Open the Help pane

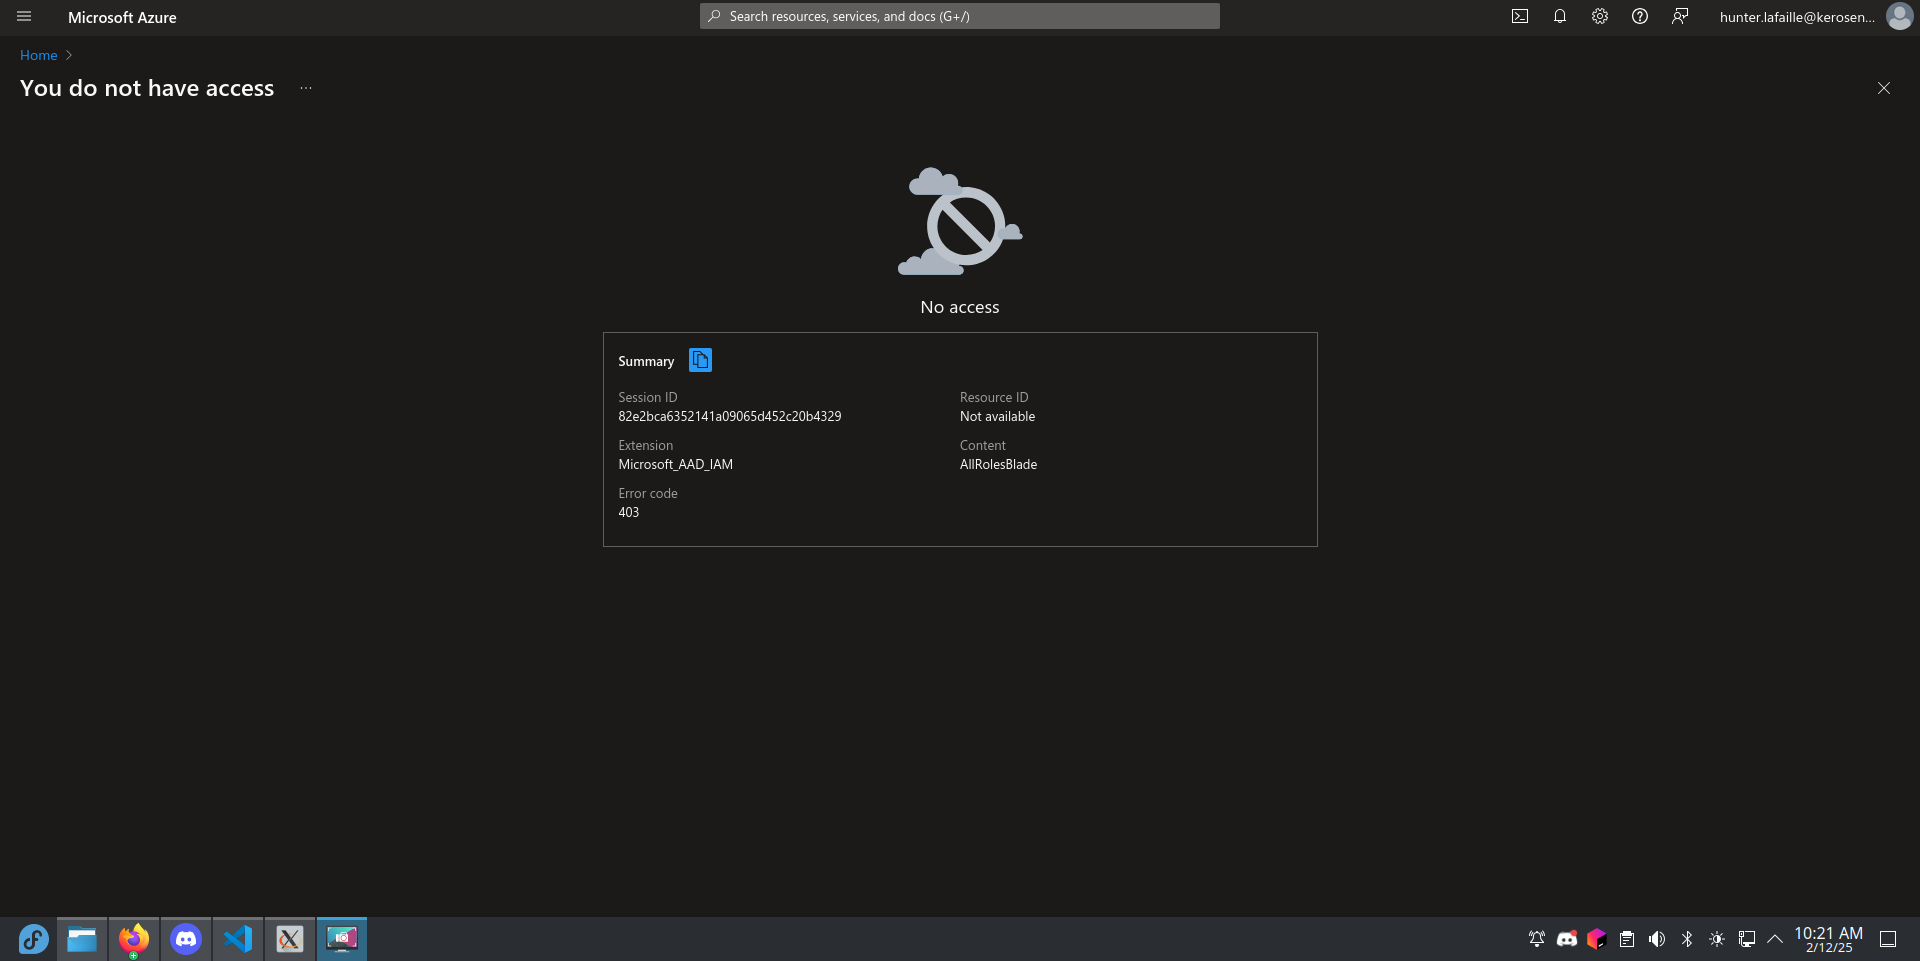click(x=1640, y=16)
